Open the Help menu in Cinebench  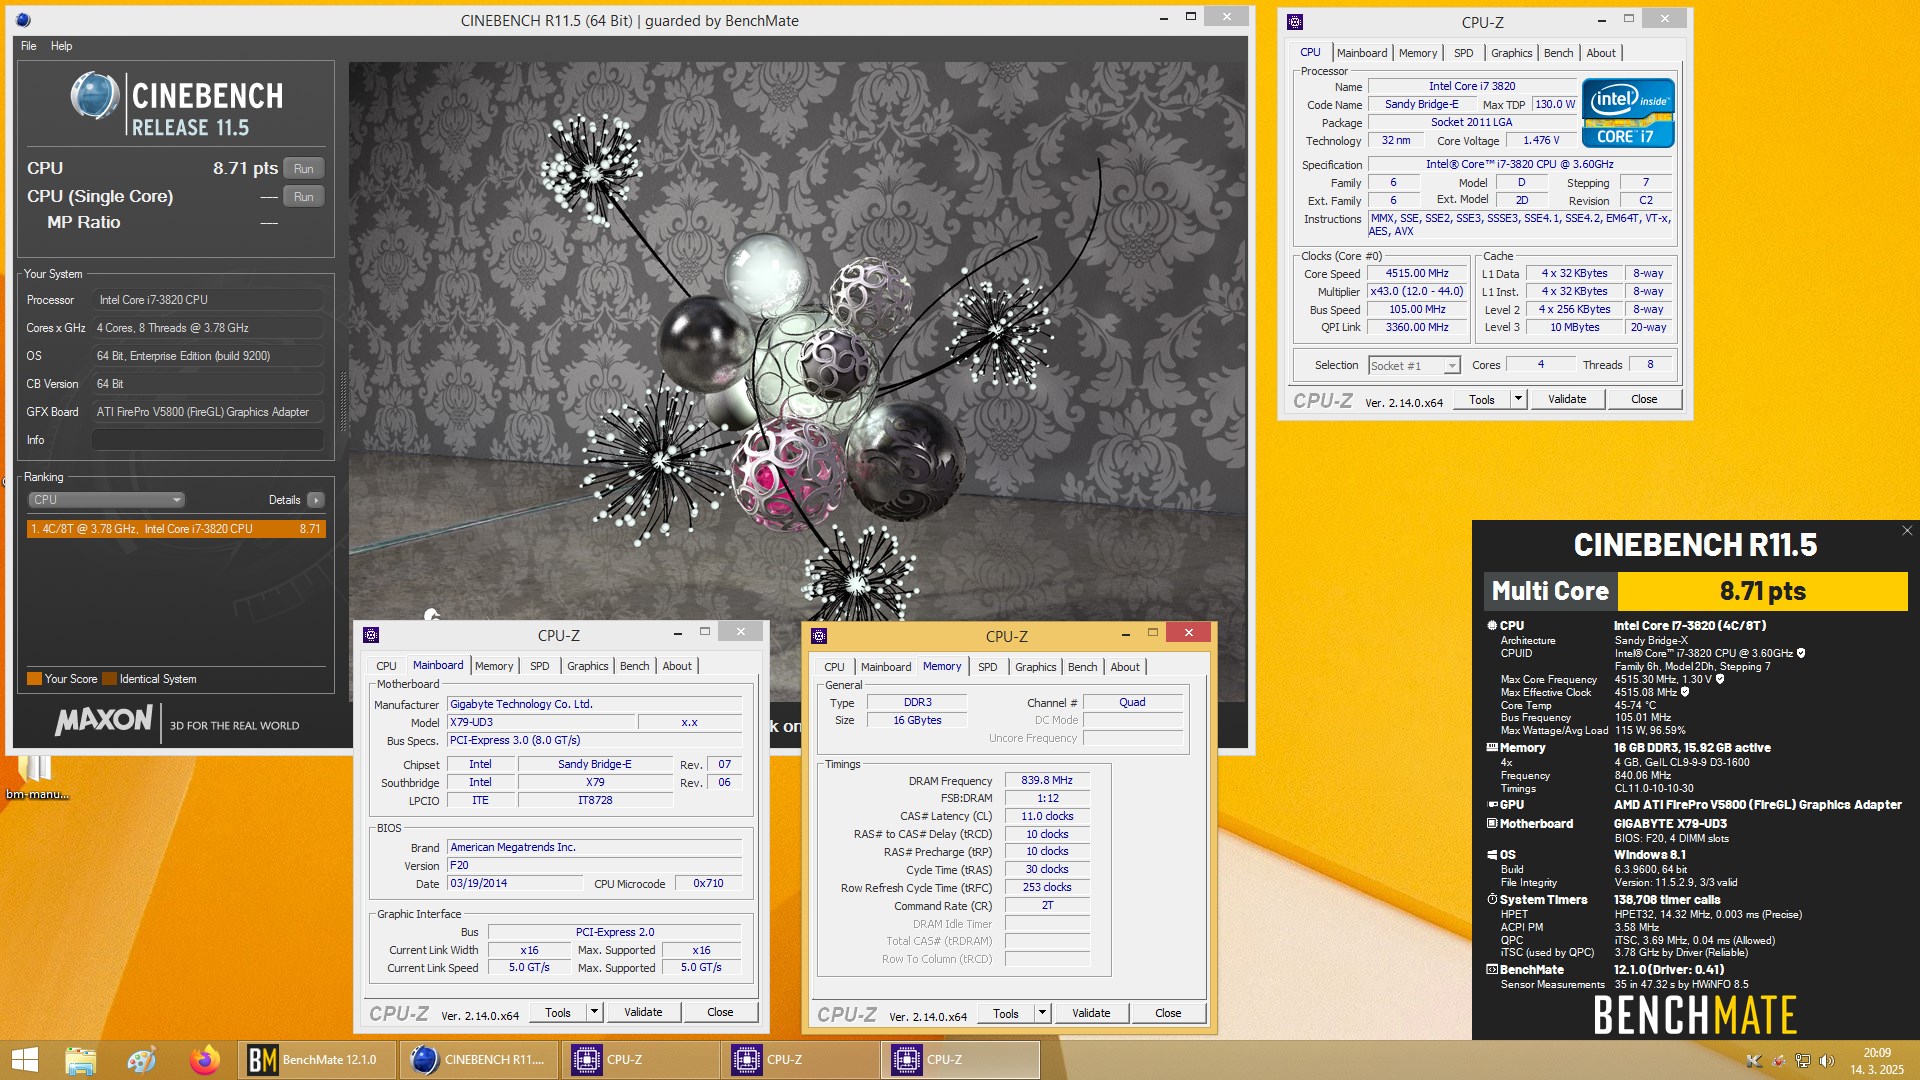click(62, 46)
